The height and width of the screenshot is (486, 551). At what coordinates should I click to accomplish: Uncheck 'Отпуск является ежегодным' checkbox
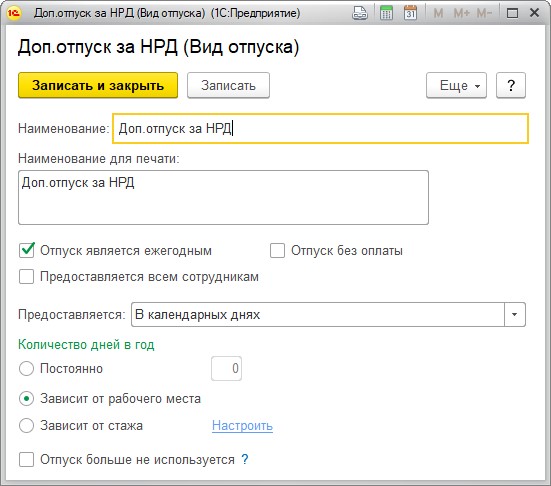point(27,251)
